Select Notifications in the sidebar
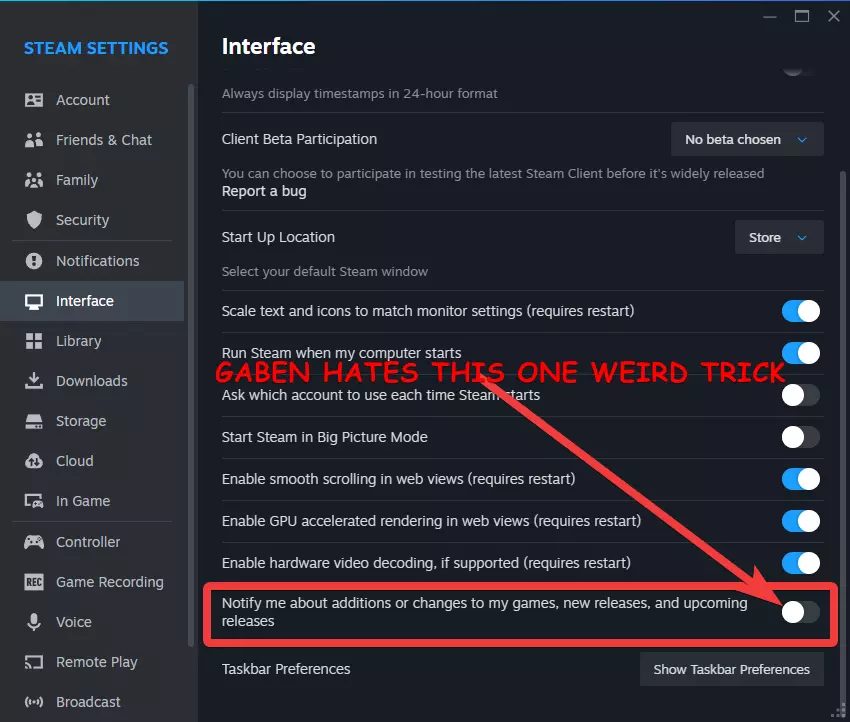The height and width of the screenshot is (722, 850). tap(92, 261)
